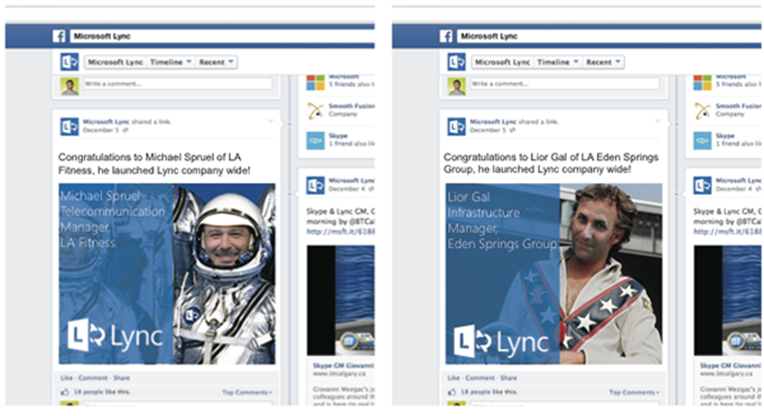Open Skype GM Giovanni article title, Lior Gal screenshot
Image resolution: width=764 pixels, height=416 pixels.
[730, 365]
